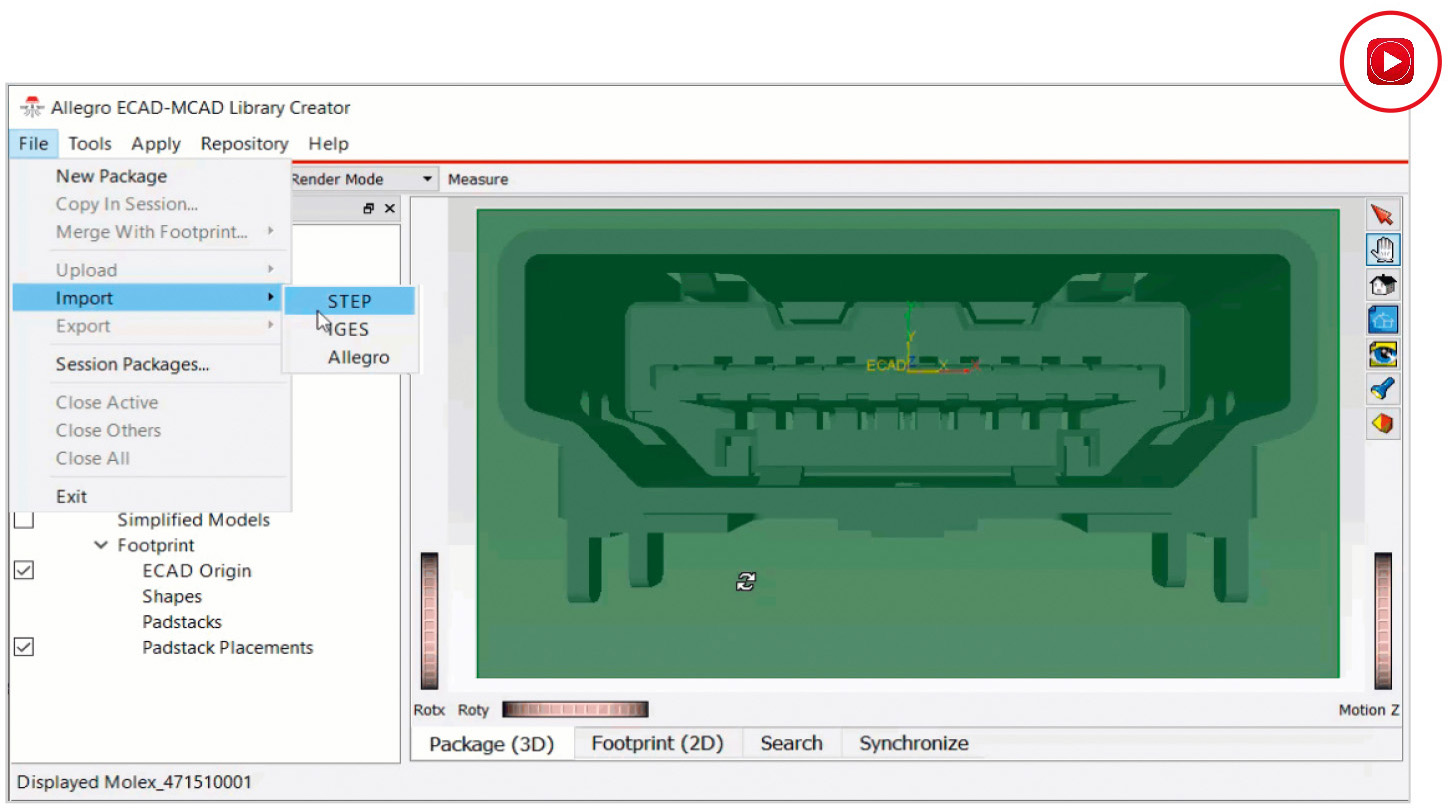Select IGES in the Import submenu
The image size is (1452, 808).
point(349,329)
